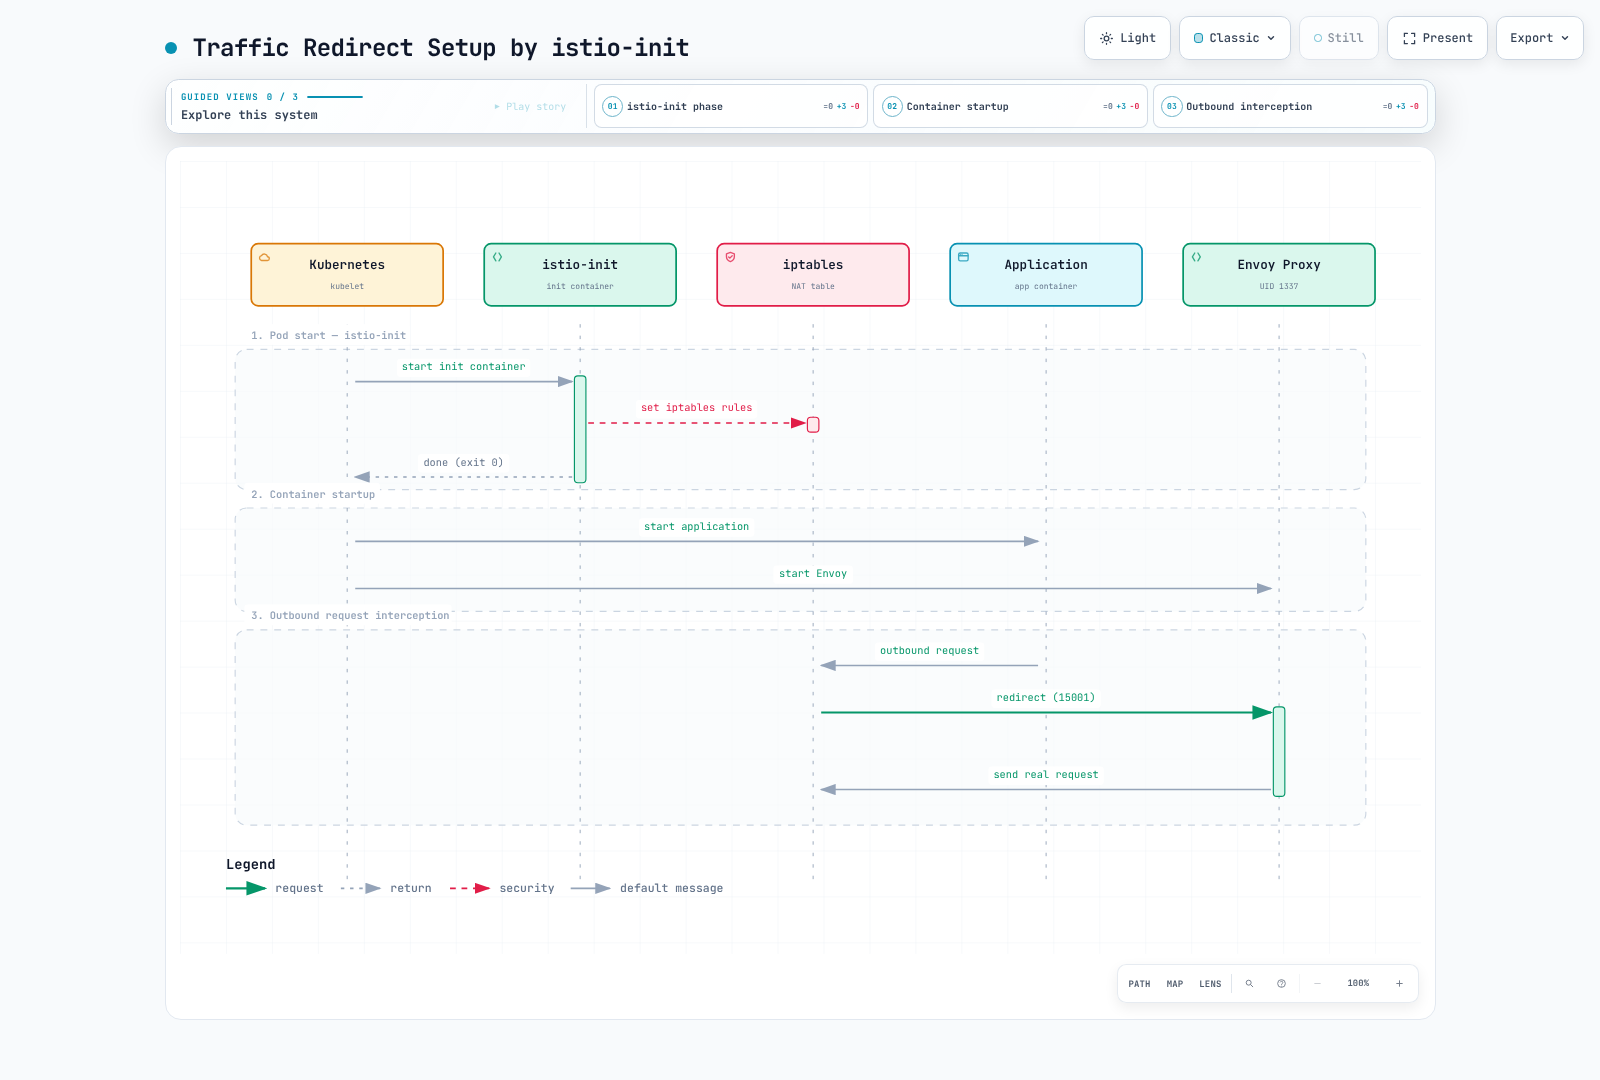Click the Envoy Proxy activation bar
This screenshot has height=1080, width=1600.
click(1279, 752)
